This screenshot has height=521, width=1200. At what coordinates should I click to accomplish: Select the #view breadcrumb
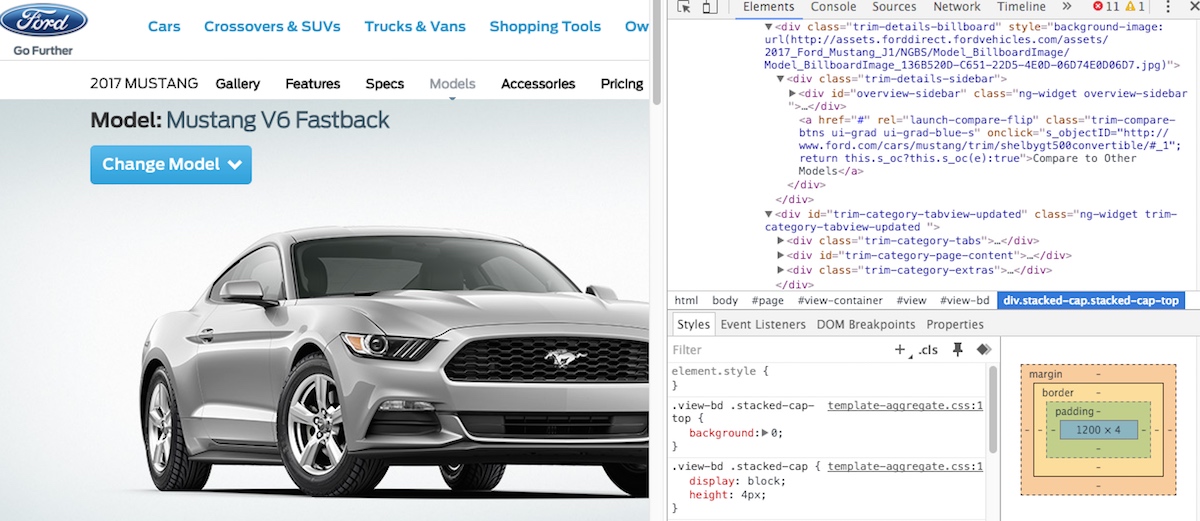pyautogui.click(x=911, y=300)
